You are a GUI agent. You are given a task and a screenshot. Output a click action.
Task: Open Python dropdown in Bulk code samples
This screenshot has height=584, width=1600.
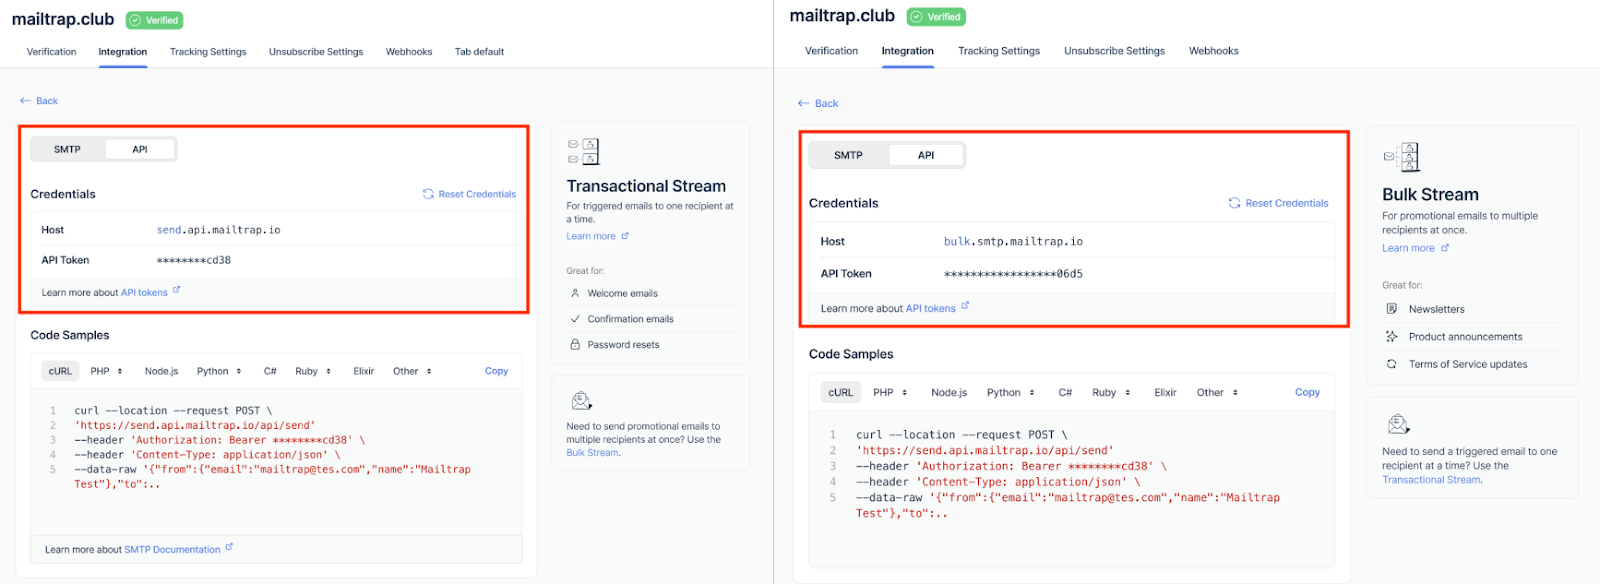[x=1011, y=393]
